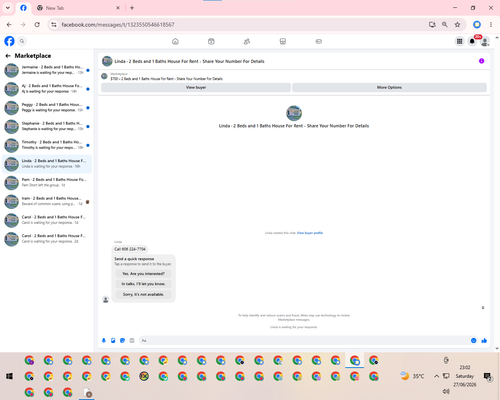The image size is (500, 400).
Task: Click the taskbar volume speaker icon
Action: coord(446,391)
